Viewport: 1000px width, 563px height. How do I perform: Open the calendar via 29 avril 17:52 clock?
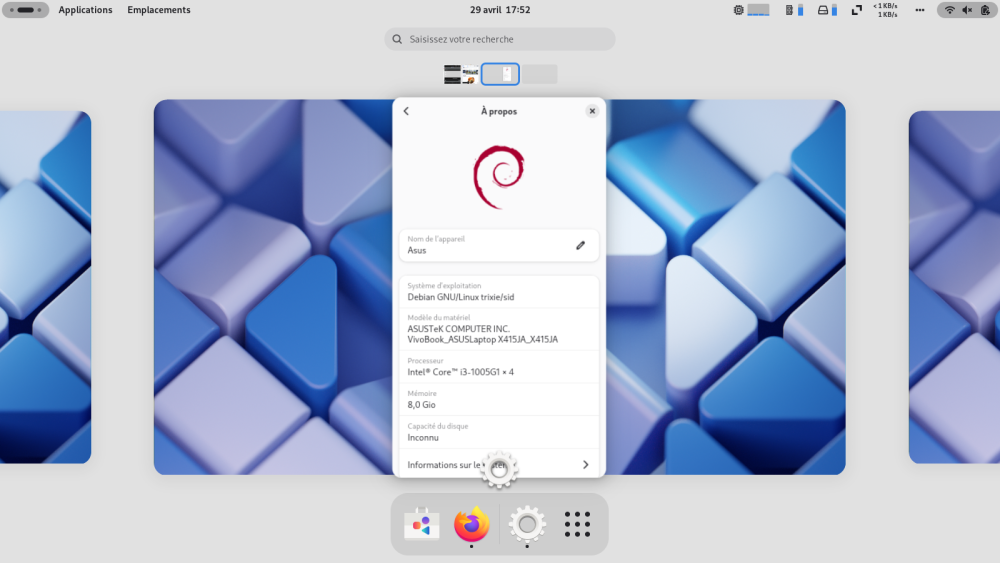click(500, 10)
